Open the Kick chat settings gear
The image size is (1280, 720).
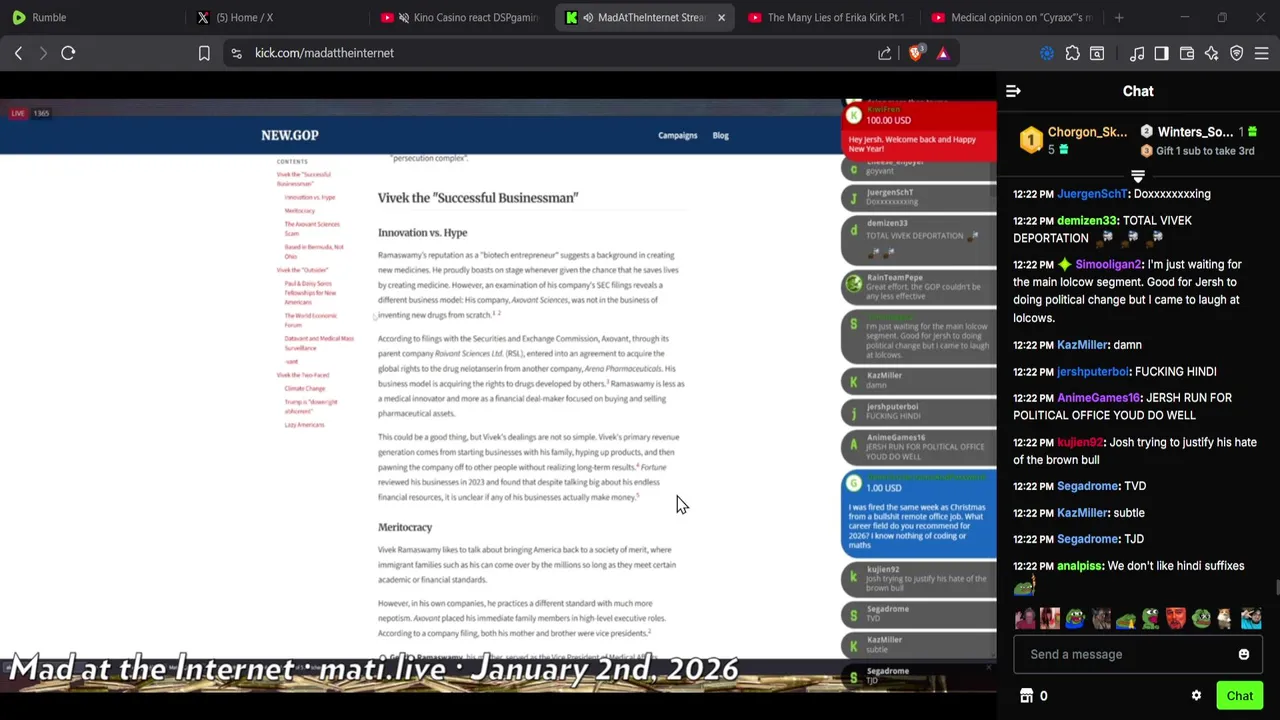coord(1196,696)
